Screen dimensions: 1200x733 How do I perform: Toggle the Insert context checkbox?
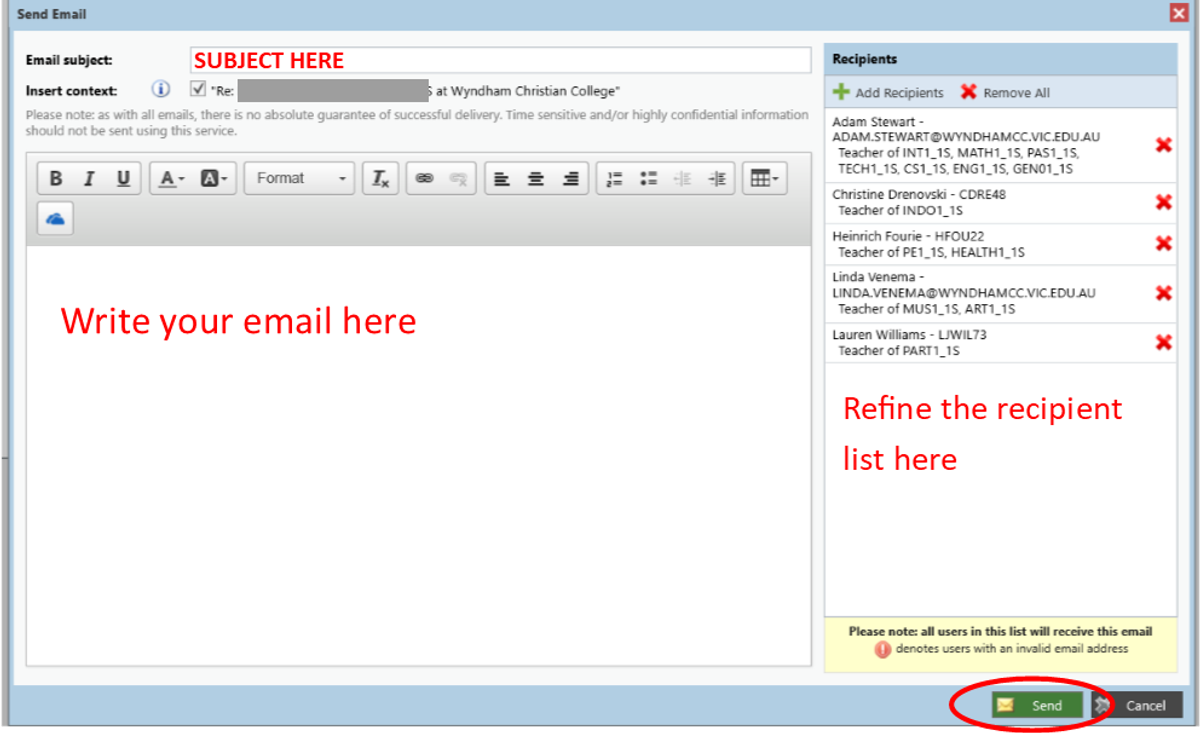[x=198, y=89]
